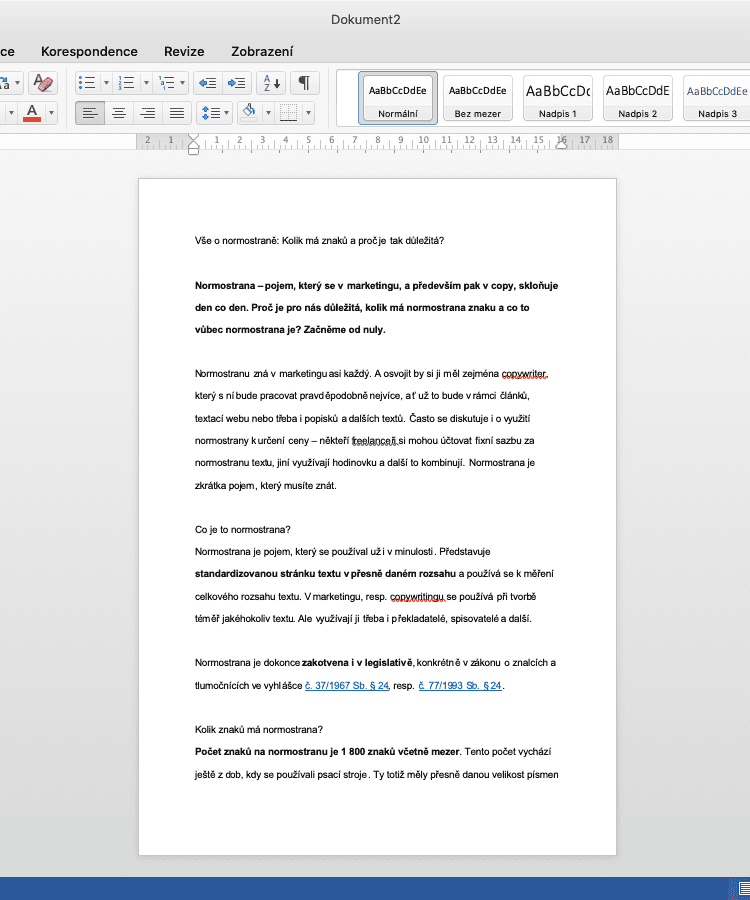
Task: Open the Korespondence ribbon tab
Action: [x=89, y=51]
